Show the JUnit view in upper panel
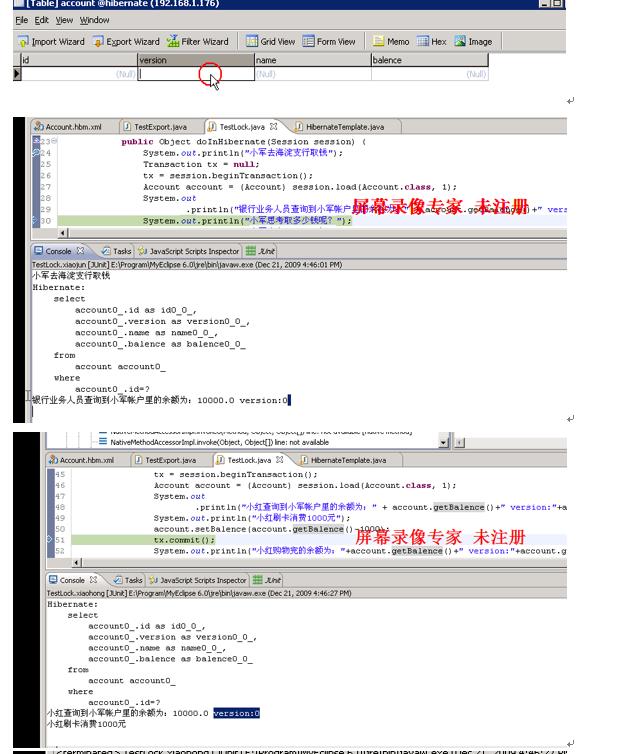633x754 pixels. point(260,251)
